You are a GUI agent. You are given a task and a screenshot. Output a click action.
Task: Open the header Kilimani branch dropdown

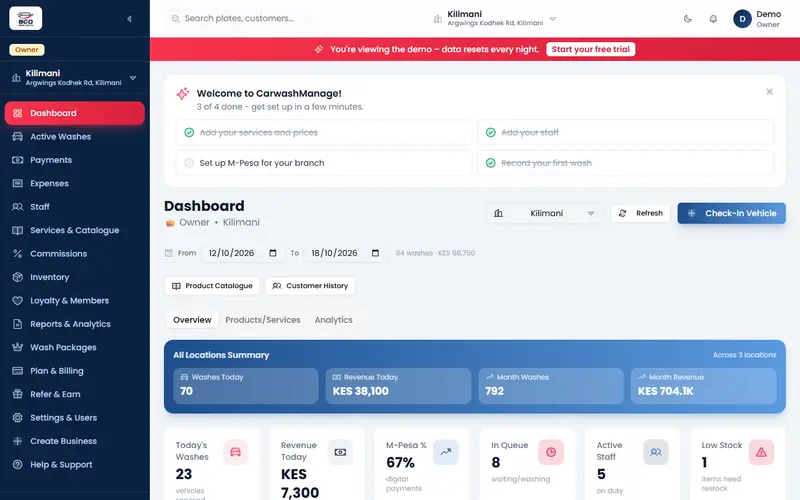pyautogui.click(x=494, y=19)
